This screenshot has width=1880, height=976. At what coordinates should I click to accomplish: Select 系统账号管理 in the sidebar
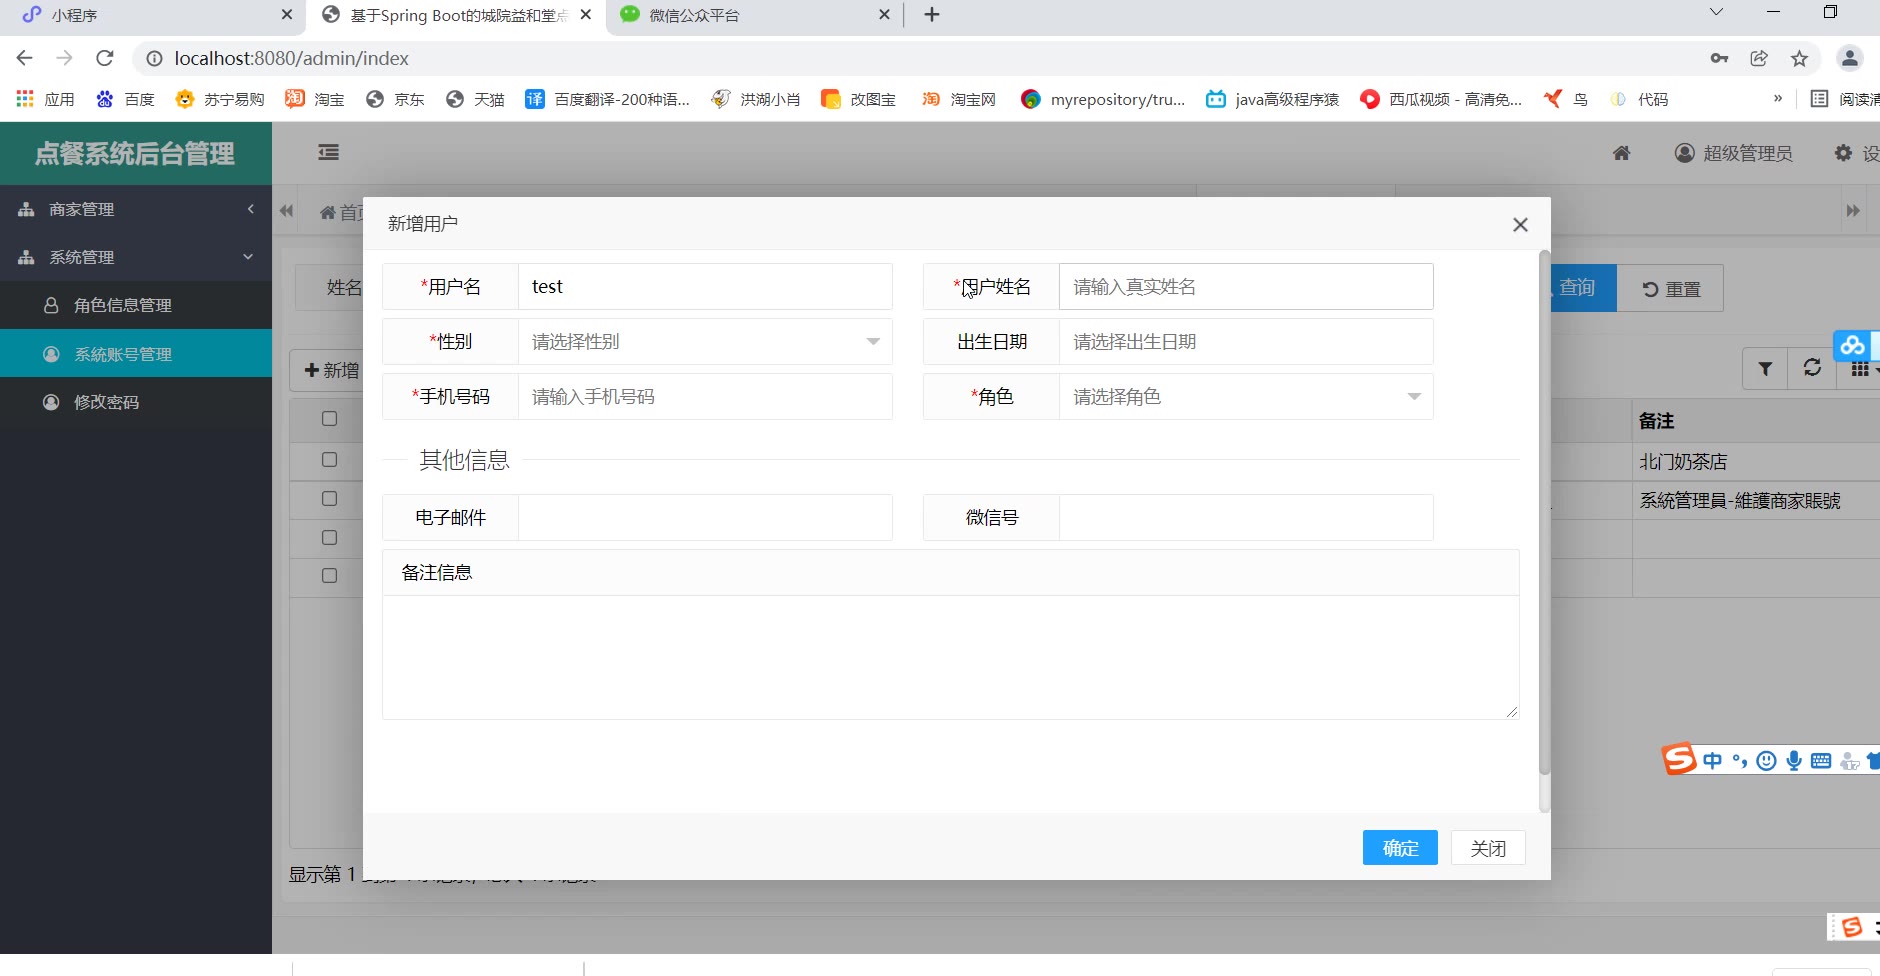[136, 354]
